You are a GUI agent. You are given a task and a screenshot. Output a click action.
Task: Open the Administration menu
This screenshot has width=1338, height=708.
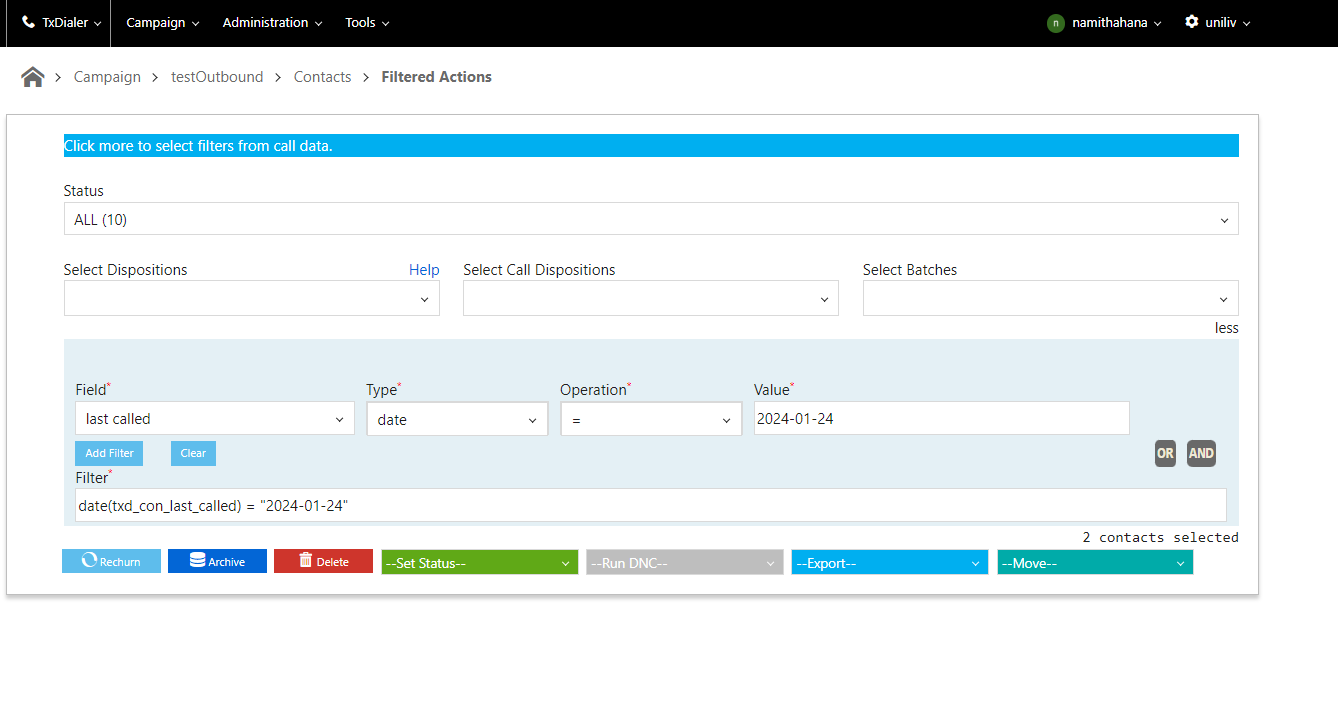pos(272,23)
